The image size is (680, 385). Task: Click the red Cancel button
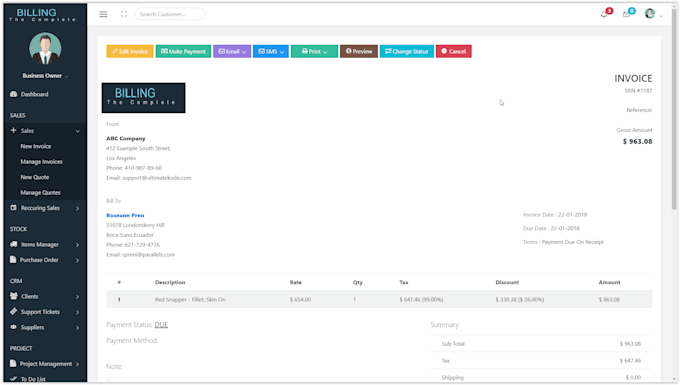(x=454, y=51)
